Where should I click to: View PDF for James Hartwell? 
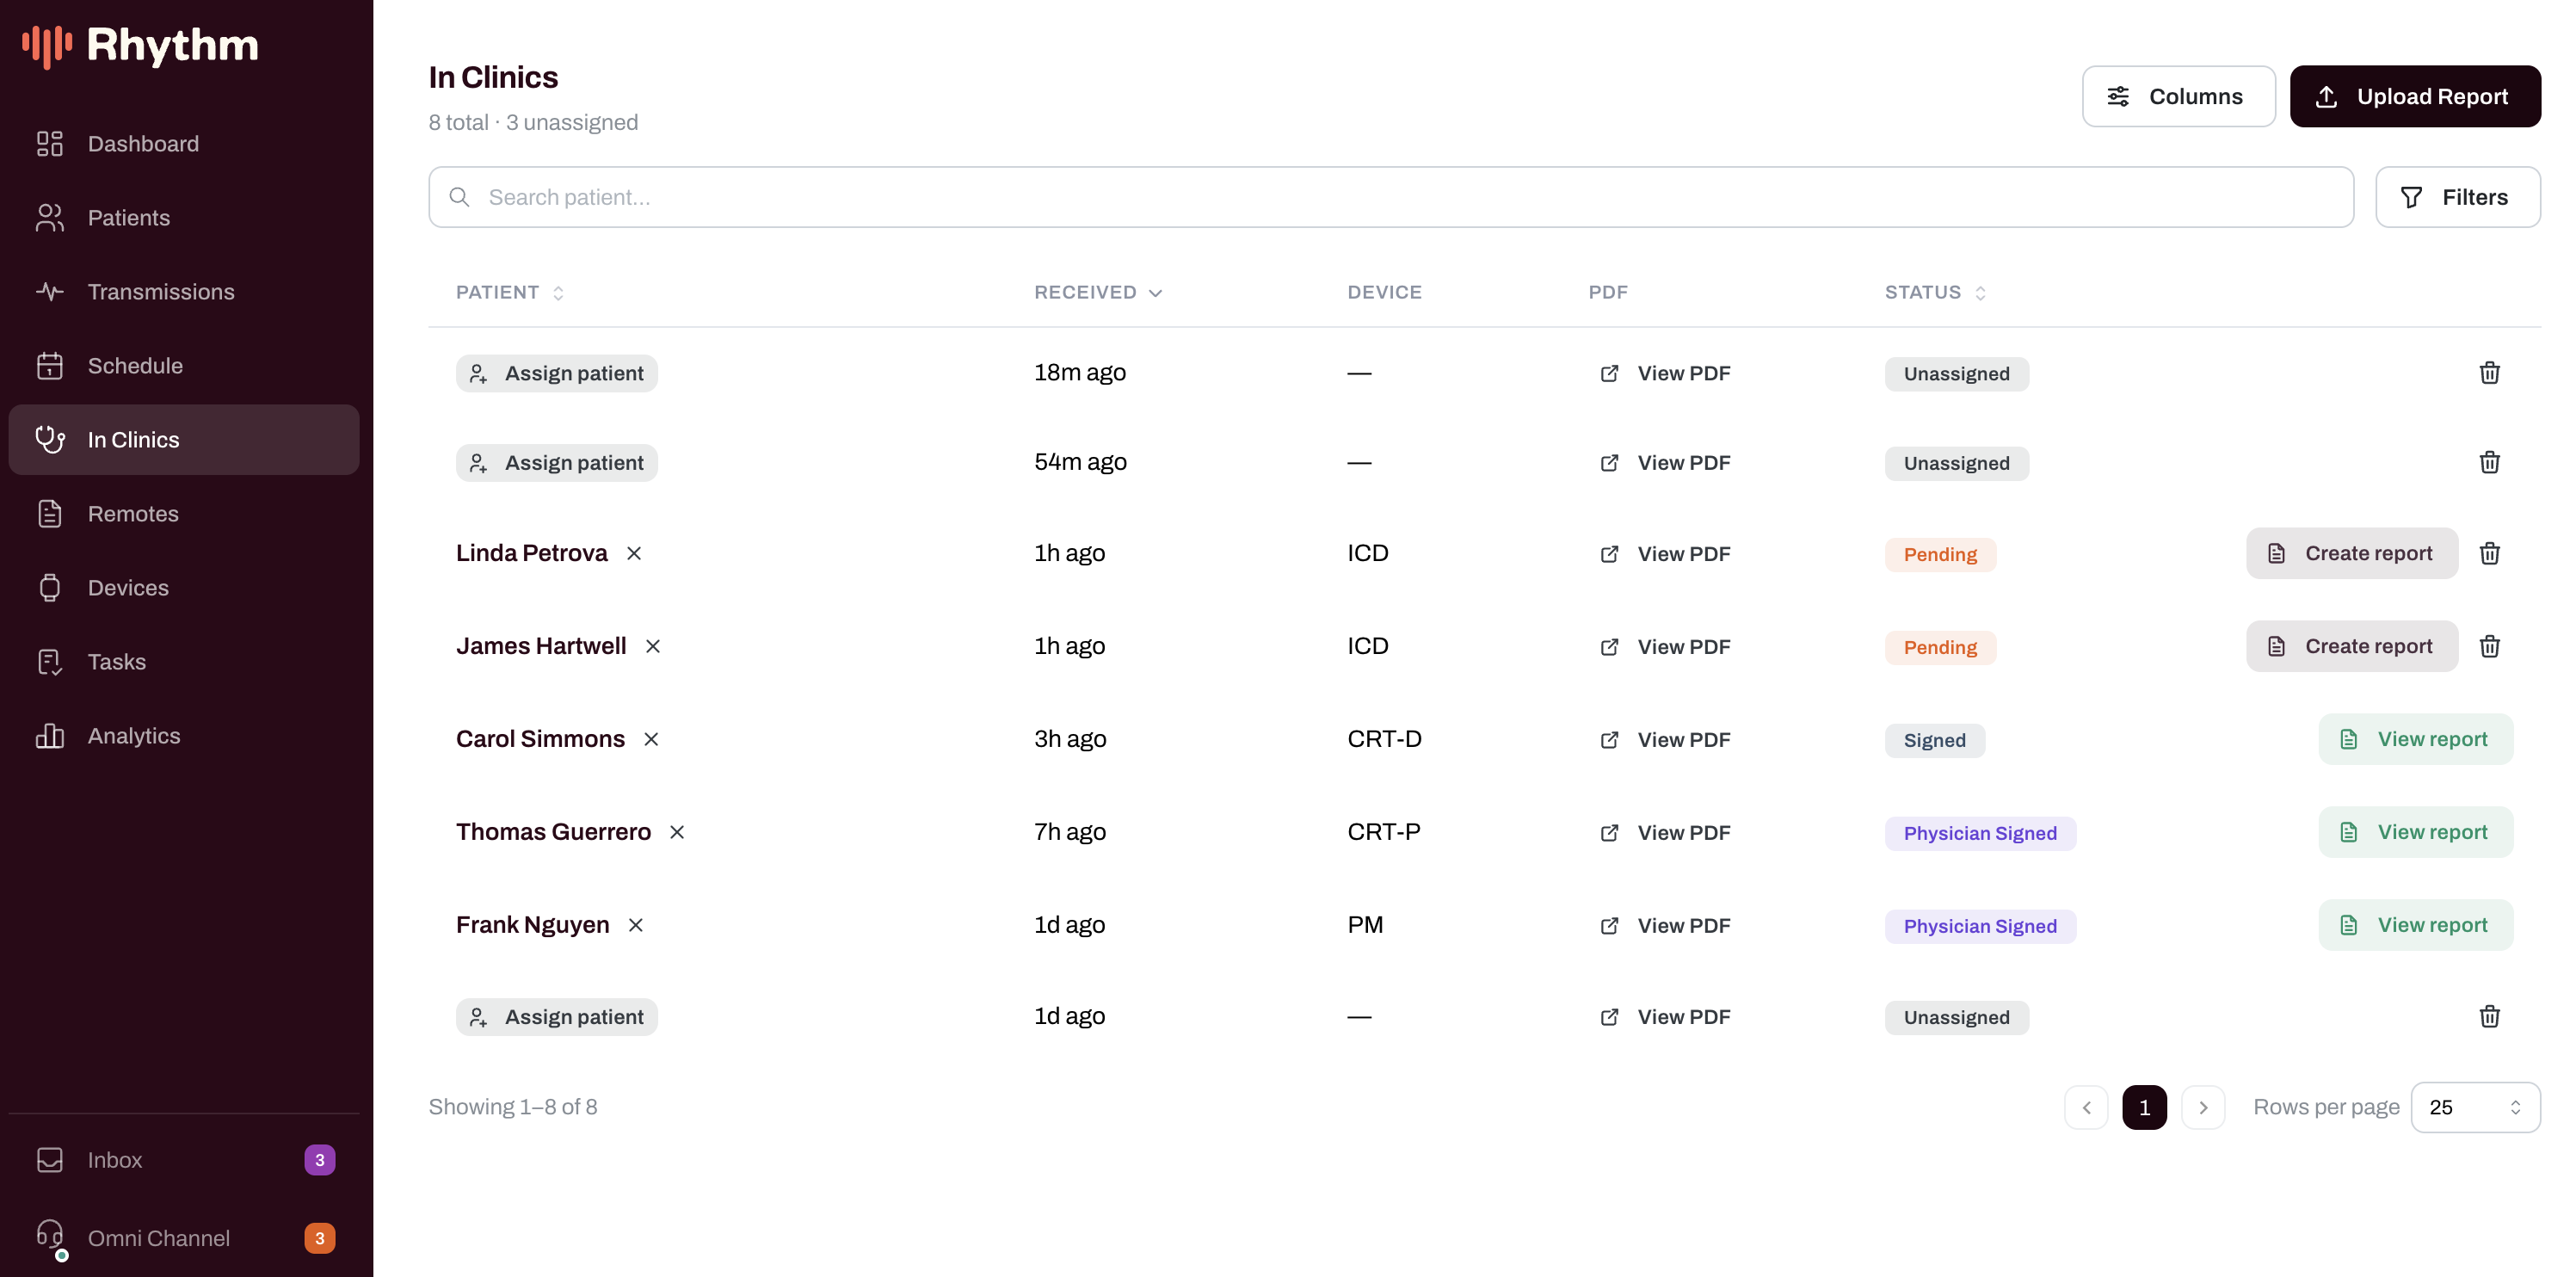coord(1665,646)
